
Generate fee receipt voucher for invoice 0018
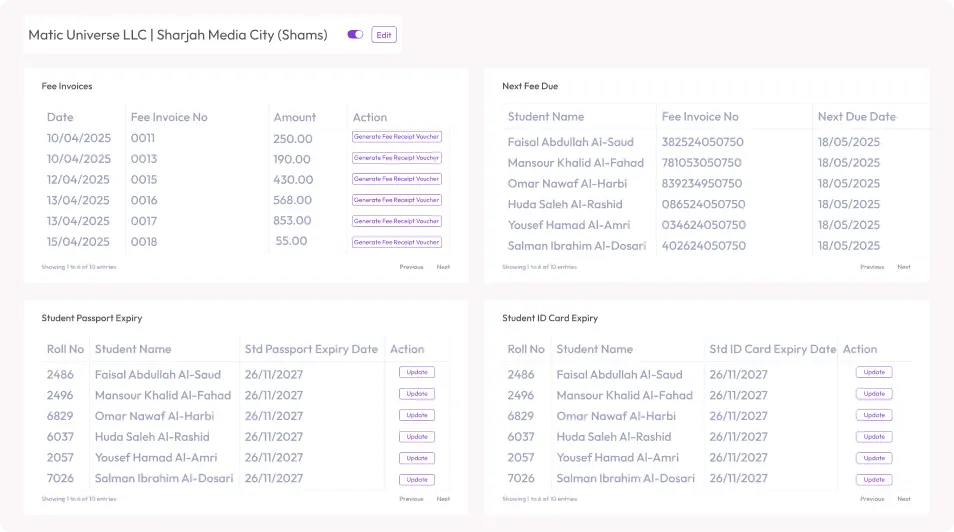(396, 242)
